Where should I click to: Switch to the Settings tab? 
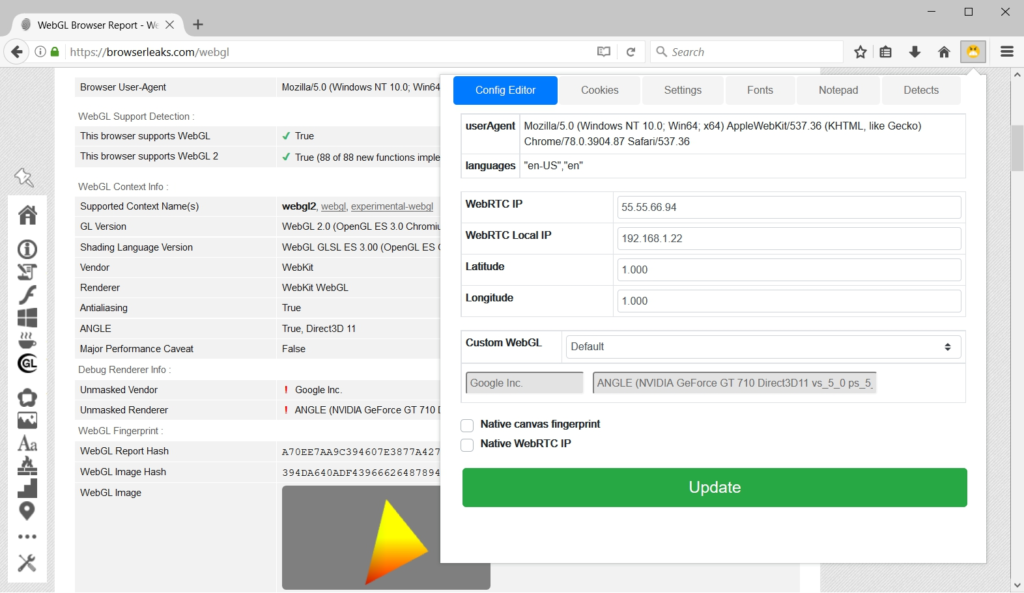click(x=682, y=90)
